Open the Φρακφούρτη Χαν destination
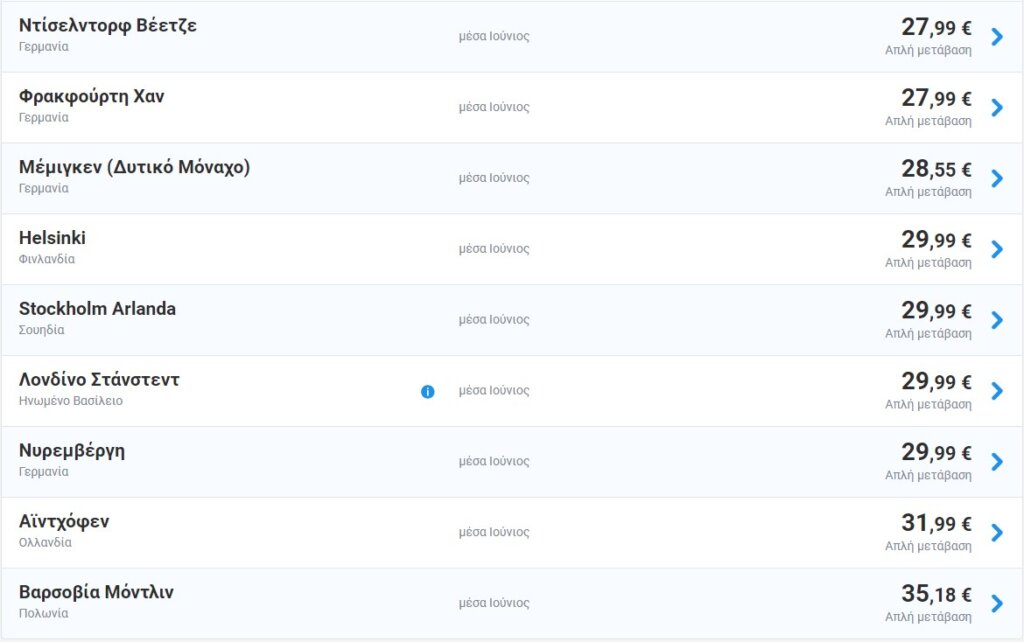The image size is (1024, 642). coord(92,97)
